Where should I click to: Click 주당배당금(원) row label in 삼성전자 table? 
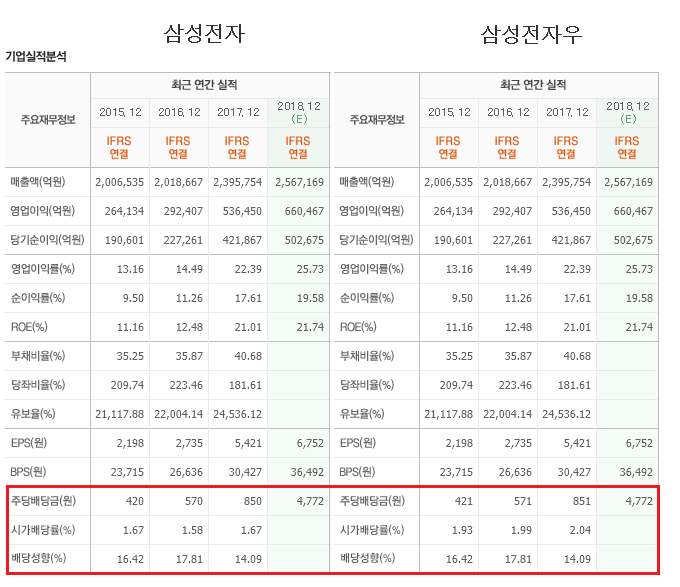pyautogui.click(x=43, y=501)
